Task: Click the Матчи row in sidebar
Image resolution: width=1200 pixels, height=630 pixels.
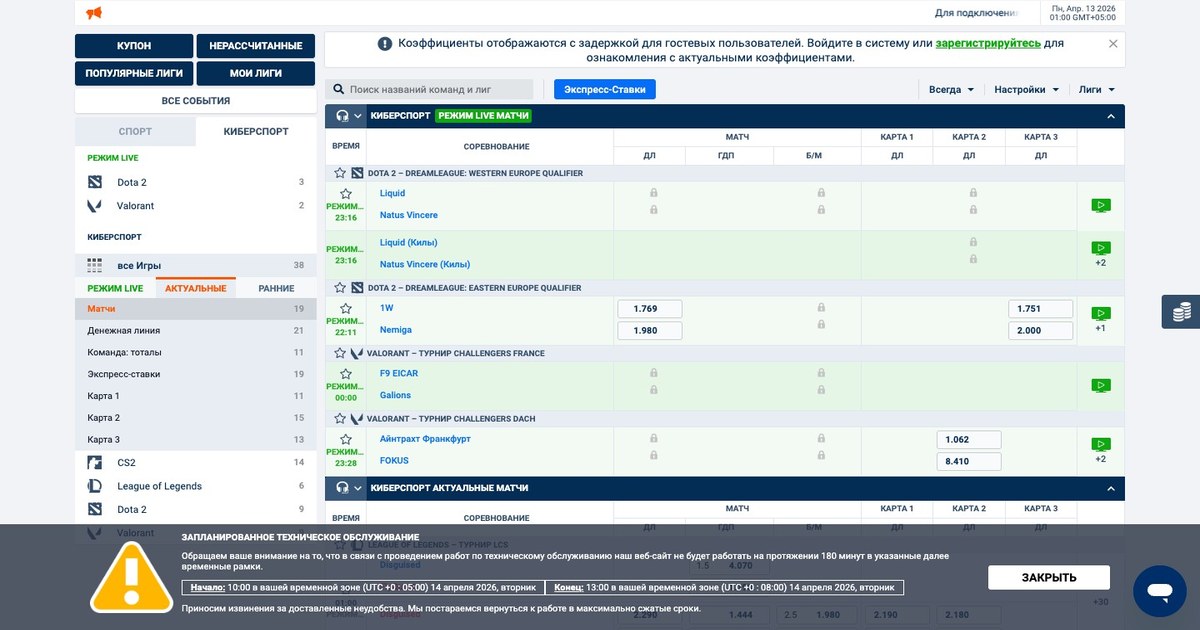Action: pos(196,309)
